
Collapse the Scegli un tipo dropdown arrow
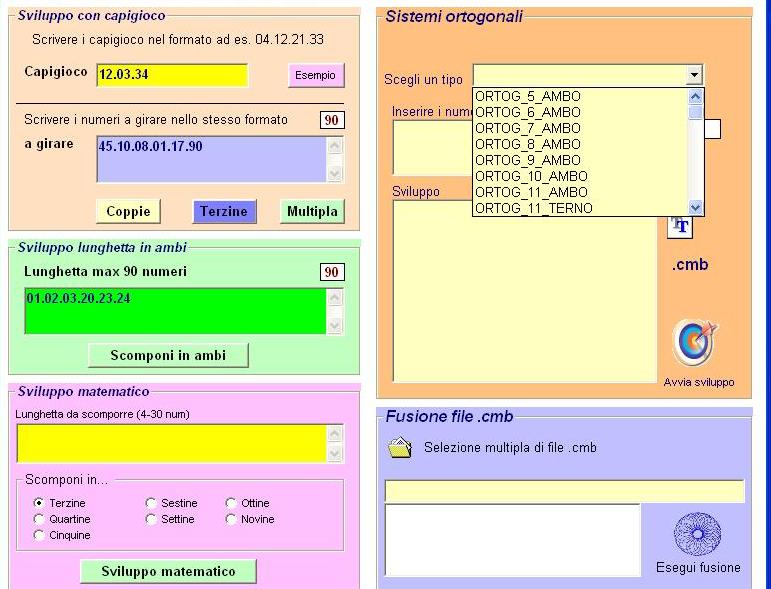tap(694, 75)
